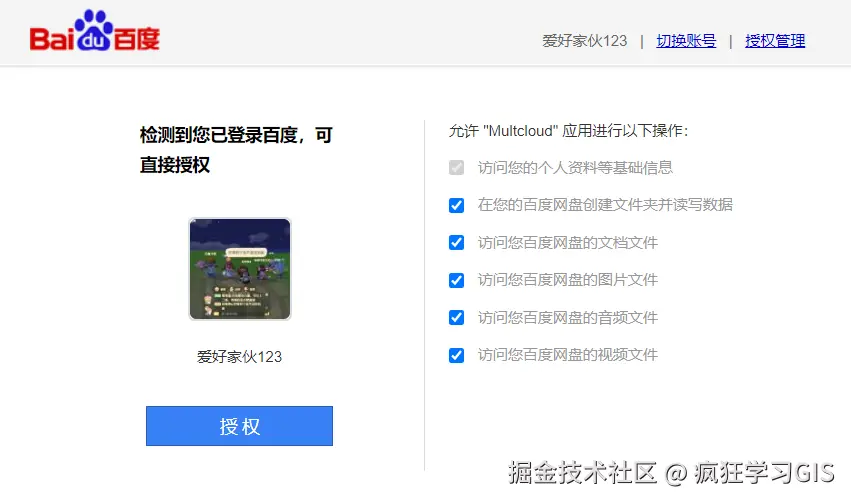Click the user avatar thumbnail
Screen dimensions: 851x503
pyautogui.click(x=240, y=269)
